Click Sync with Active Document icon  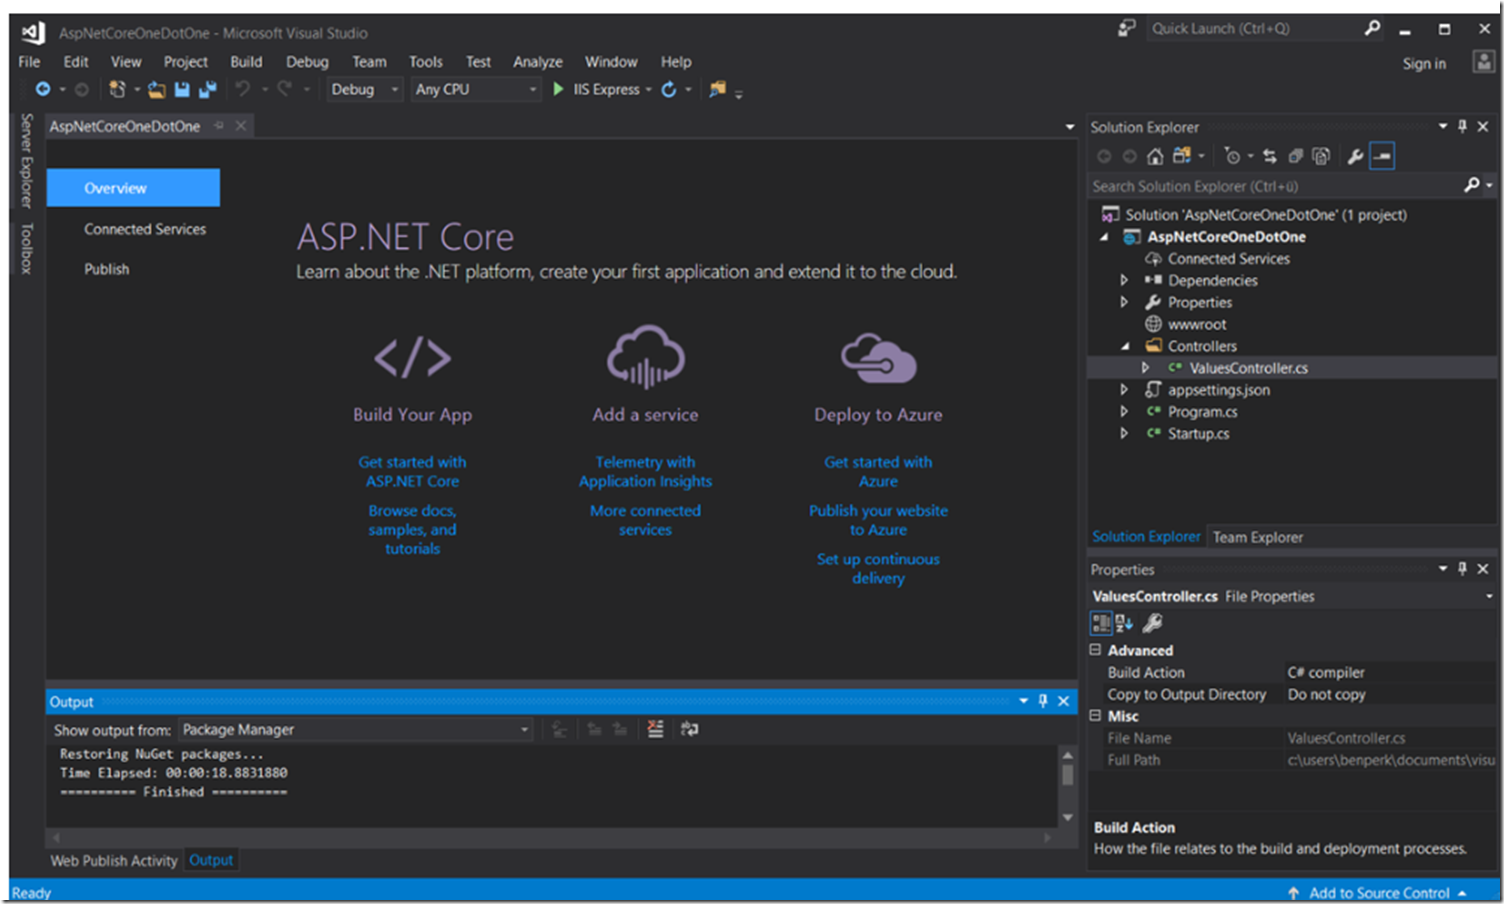coord(1270,156)
